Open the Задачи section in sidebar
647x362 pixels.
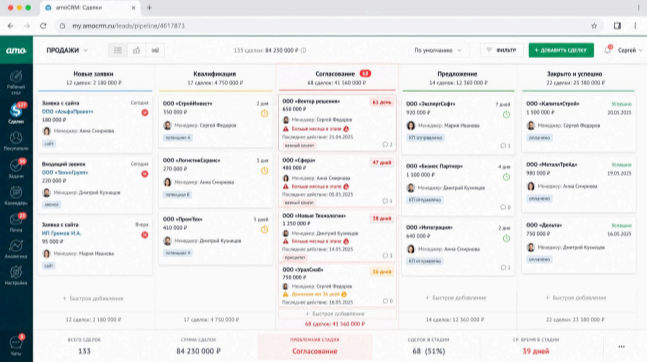point(16,168)
